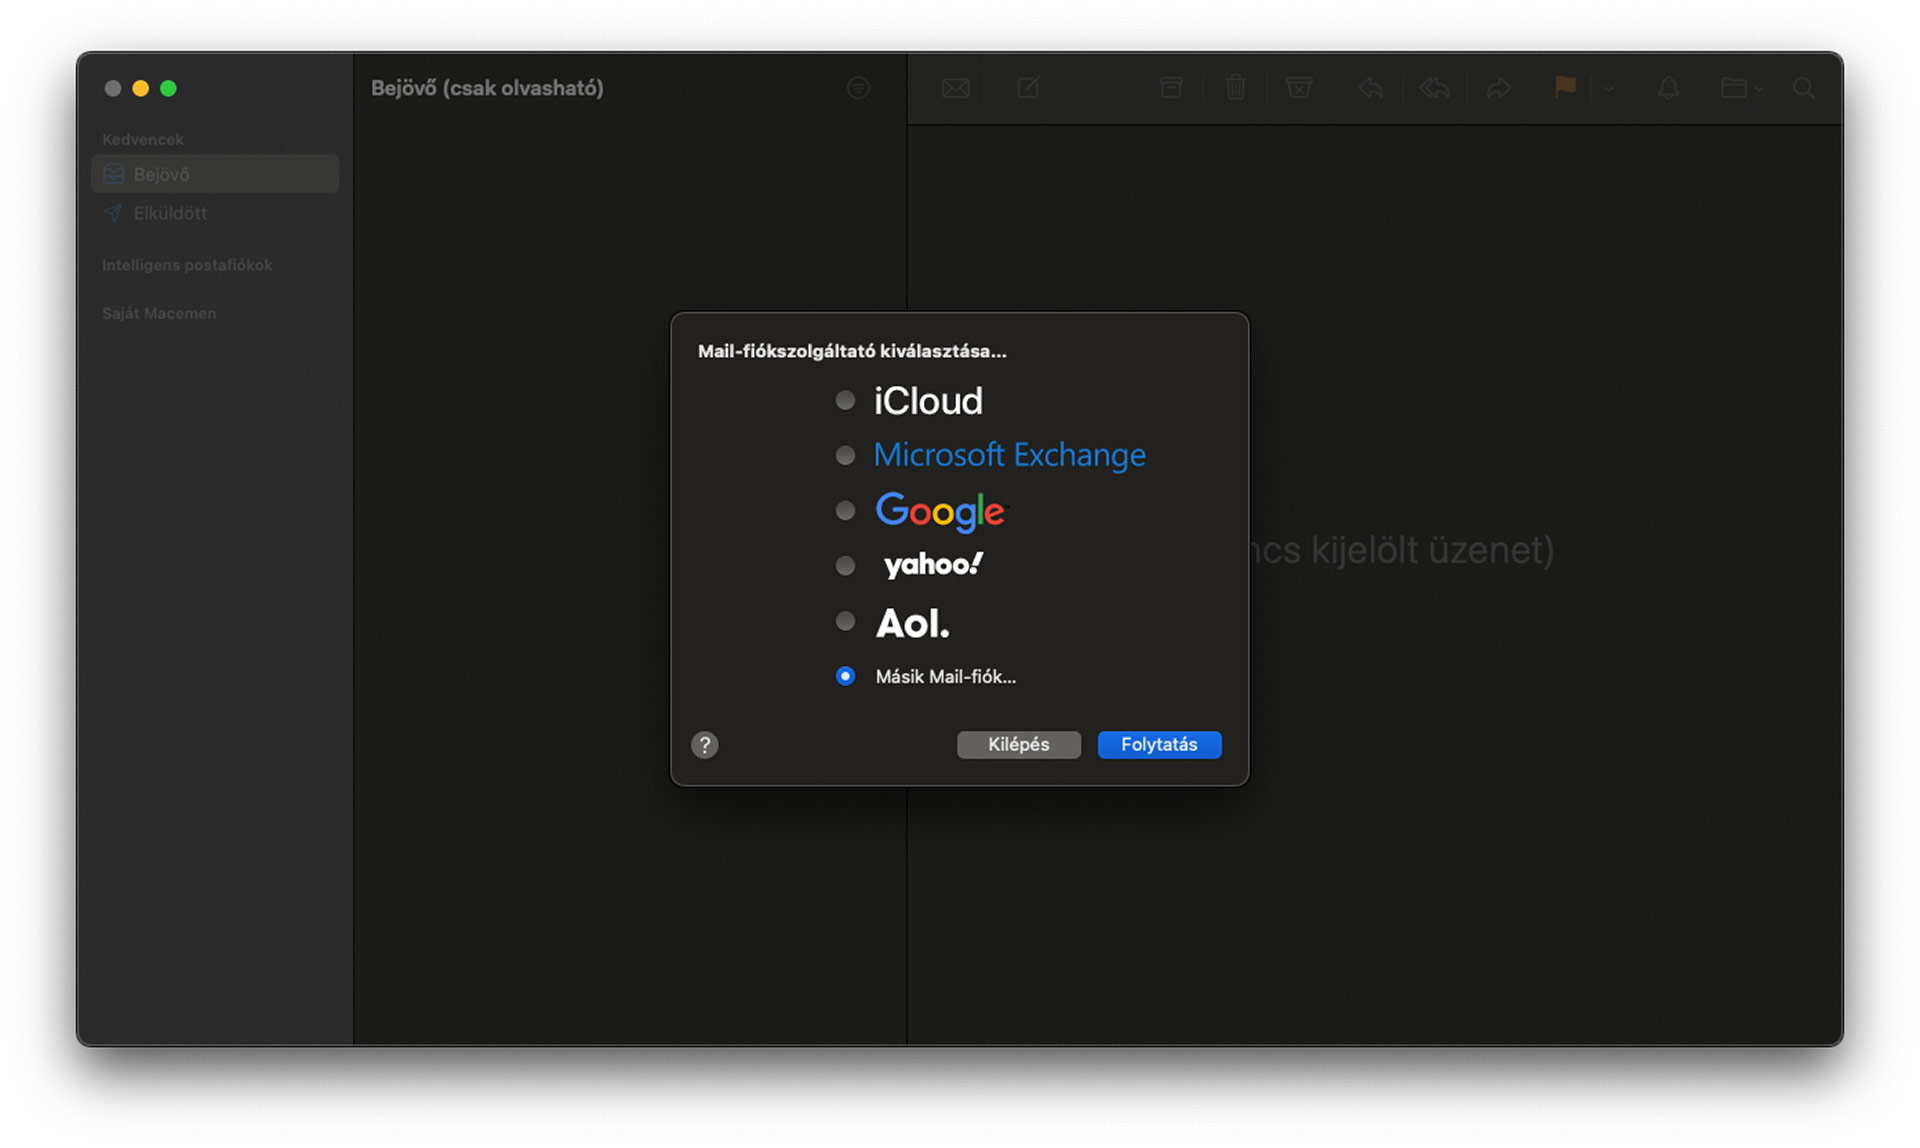Viewport: 1920px width, 1148px height.
Task: Select the Aol radio button
Action: coord(845,621)
